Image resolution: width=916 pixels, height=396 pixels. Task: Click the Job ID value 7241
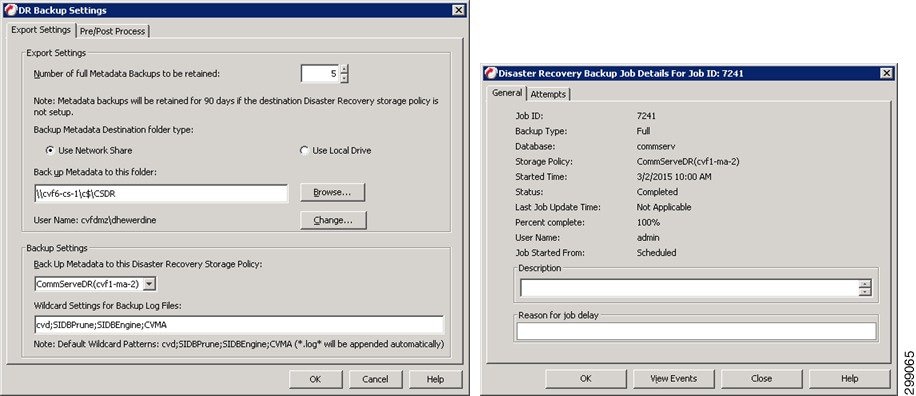coord(646,116)
